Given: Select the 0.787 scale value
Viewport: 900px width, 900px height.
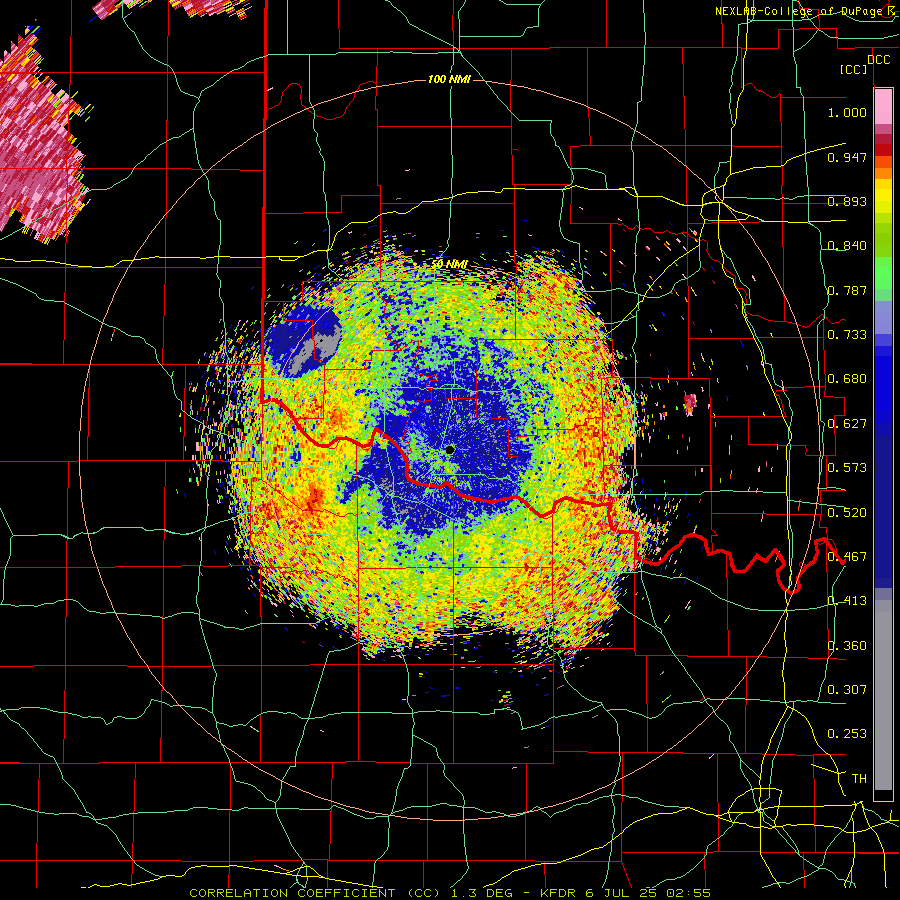Looking at the screenshot, I should click(x=847, y=290).
